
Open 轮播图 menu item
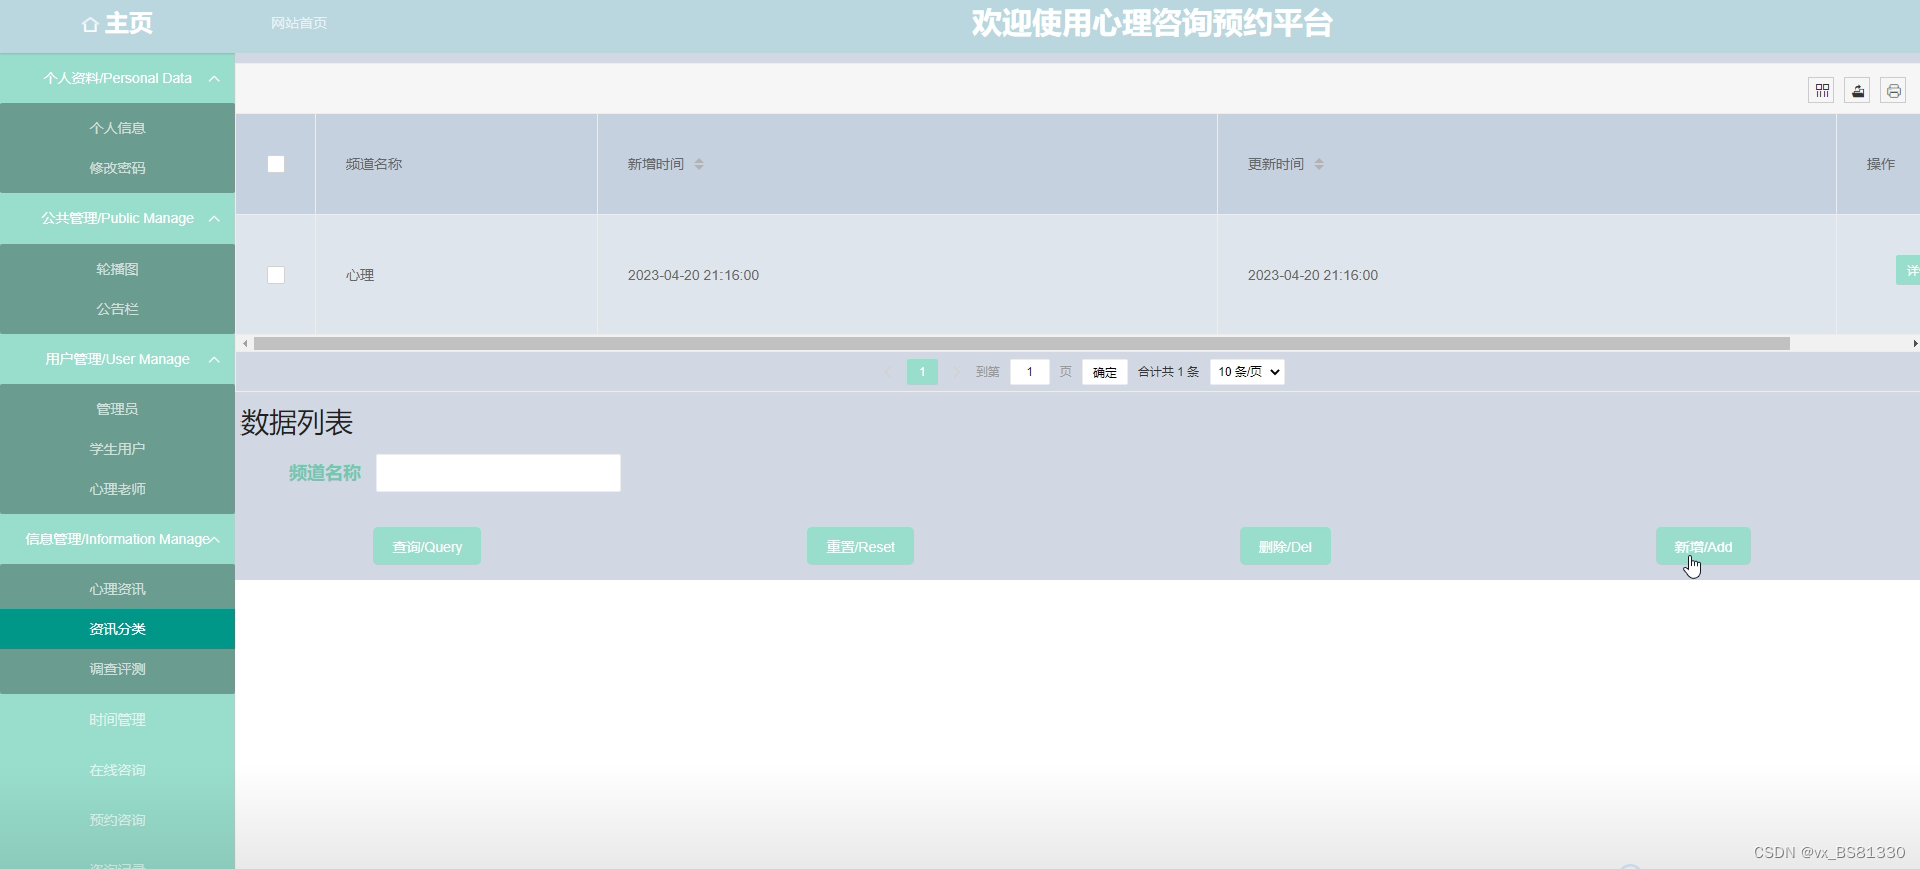coord(117,269)
